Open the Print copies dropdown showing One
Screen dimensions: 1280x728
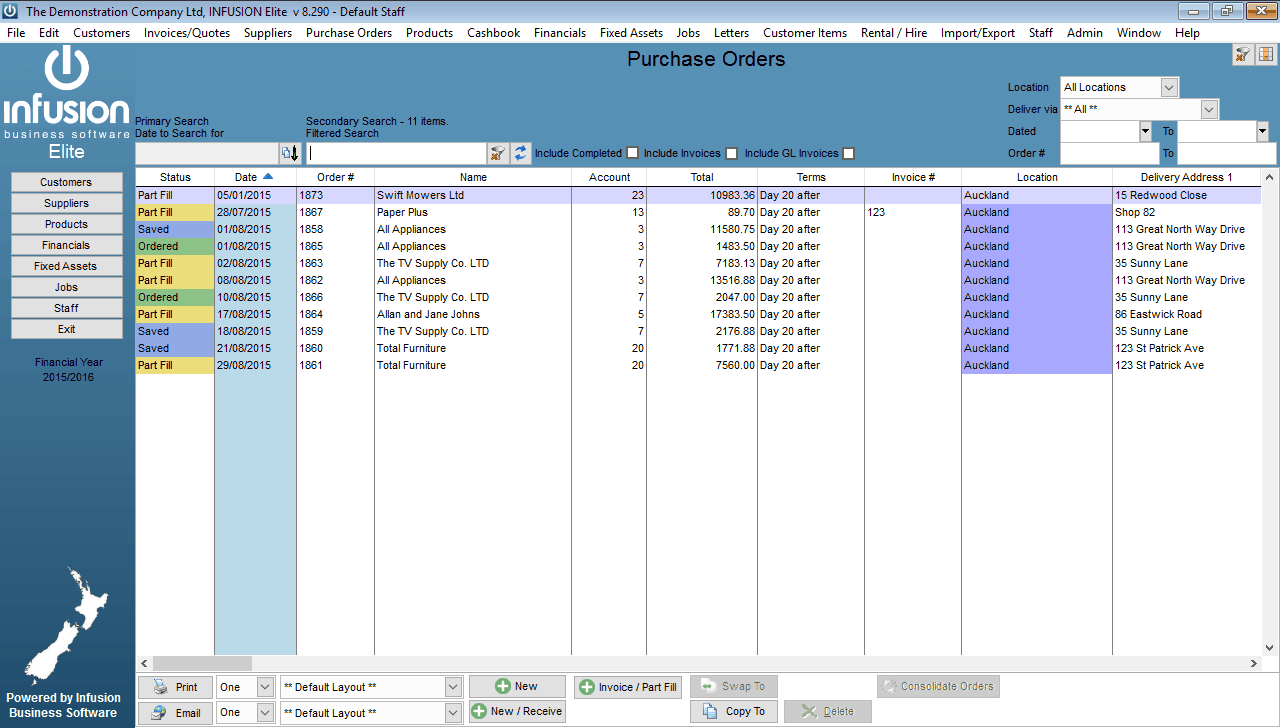(265, 687)
